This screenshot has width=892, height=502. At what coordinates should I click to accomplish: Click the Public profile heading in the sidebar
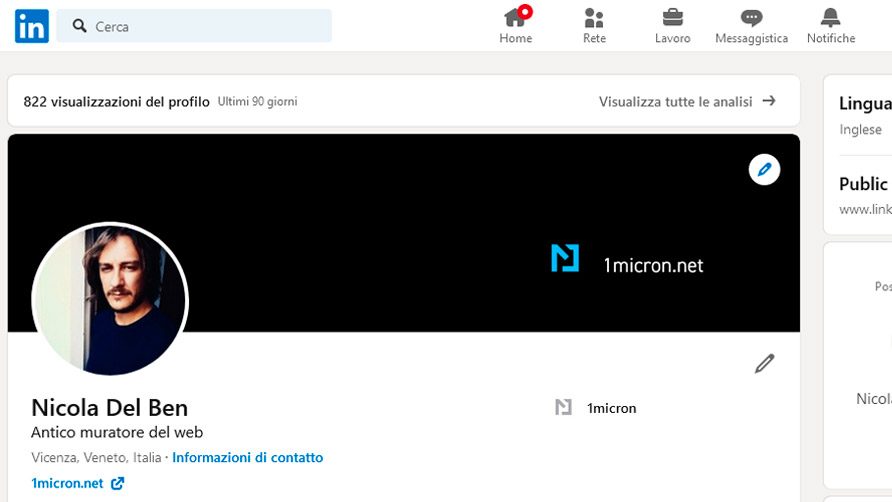click(x=864, y=184)
